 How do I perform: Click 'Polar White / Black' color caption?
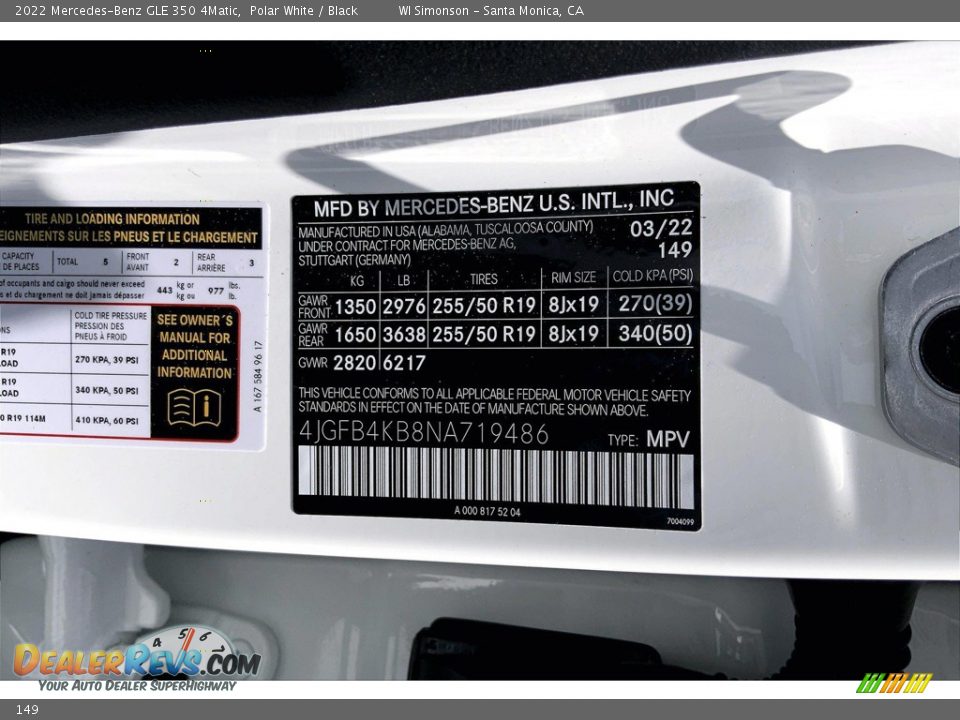point(304,10)
